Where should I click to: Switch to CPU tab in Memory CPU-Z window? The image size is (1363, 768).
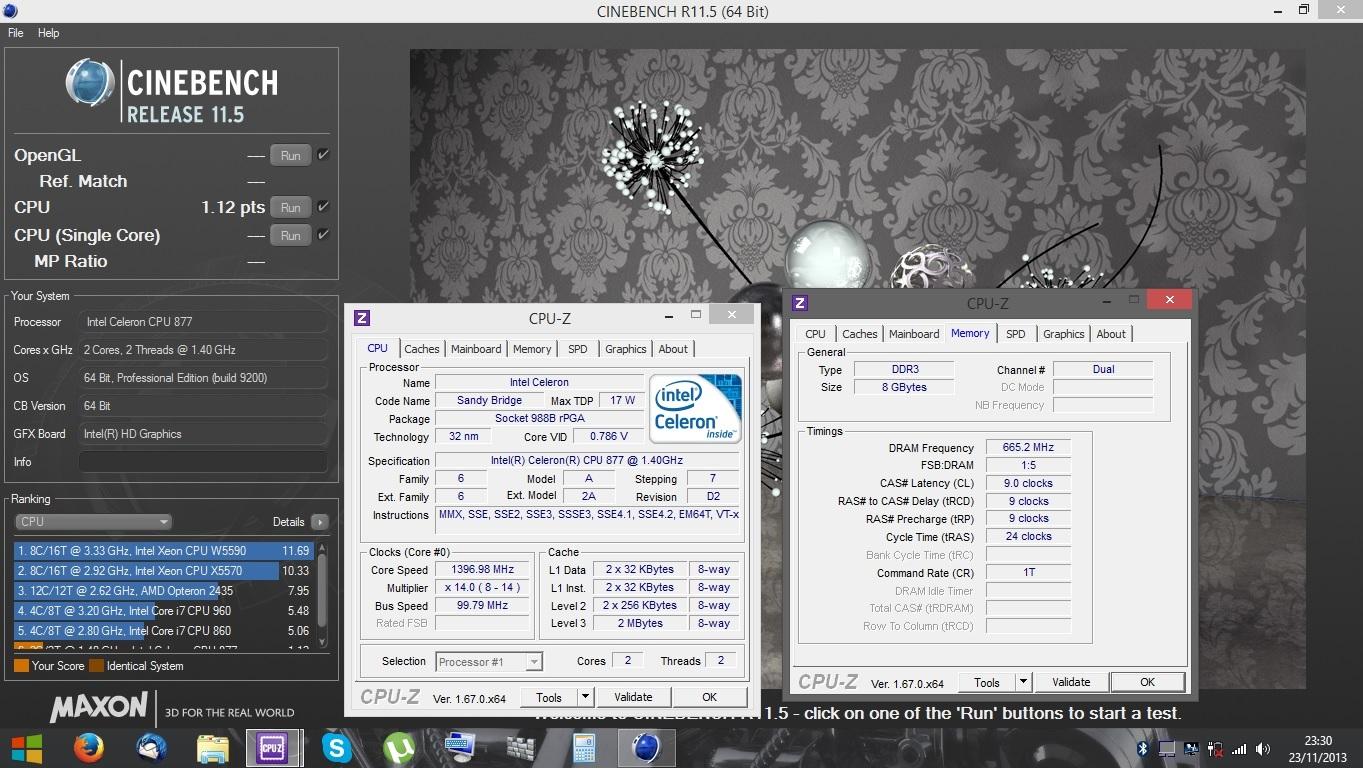pos(816,334)
